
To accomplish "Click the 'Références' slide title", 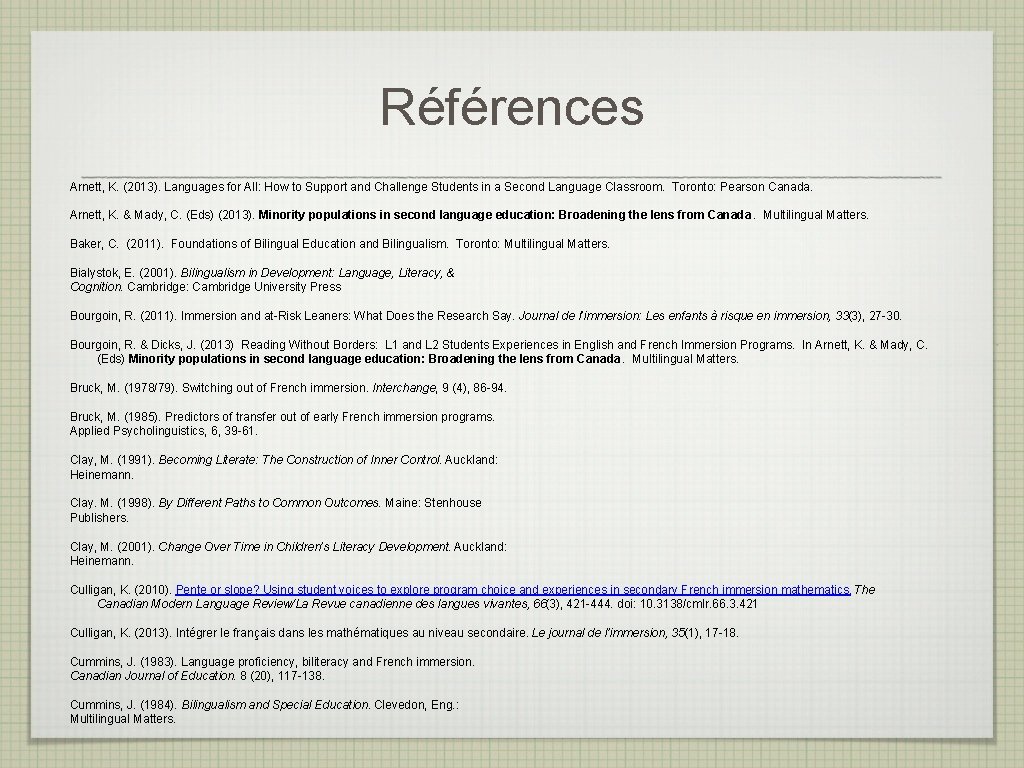I will point(512,106).
